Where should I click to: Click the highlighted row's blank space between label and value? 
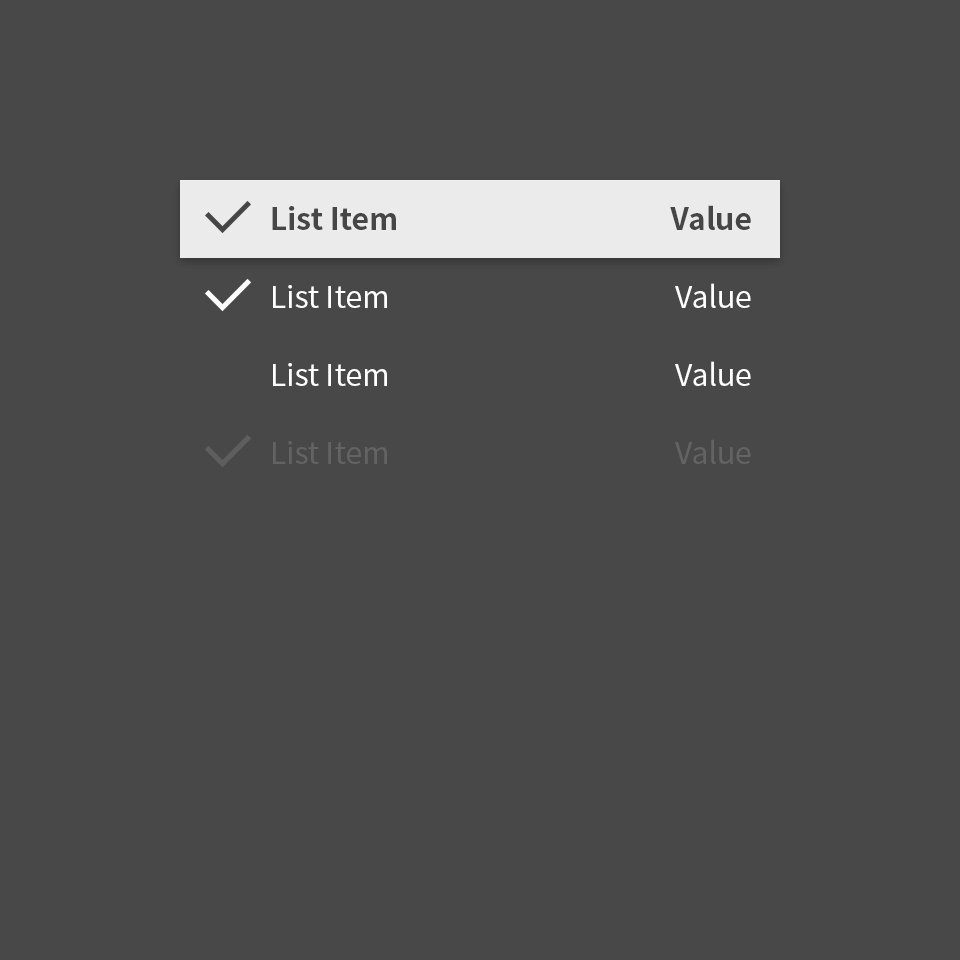(533, 219)
